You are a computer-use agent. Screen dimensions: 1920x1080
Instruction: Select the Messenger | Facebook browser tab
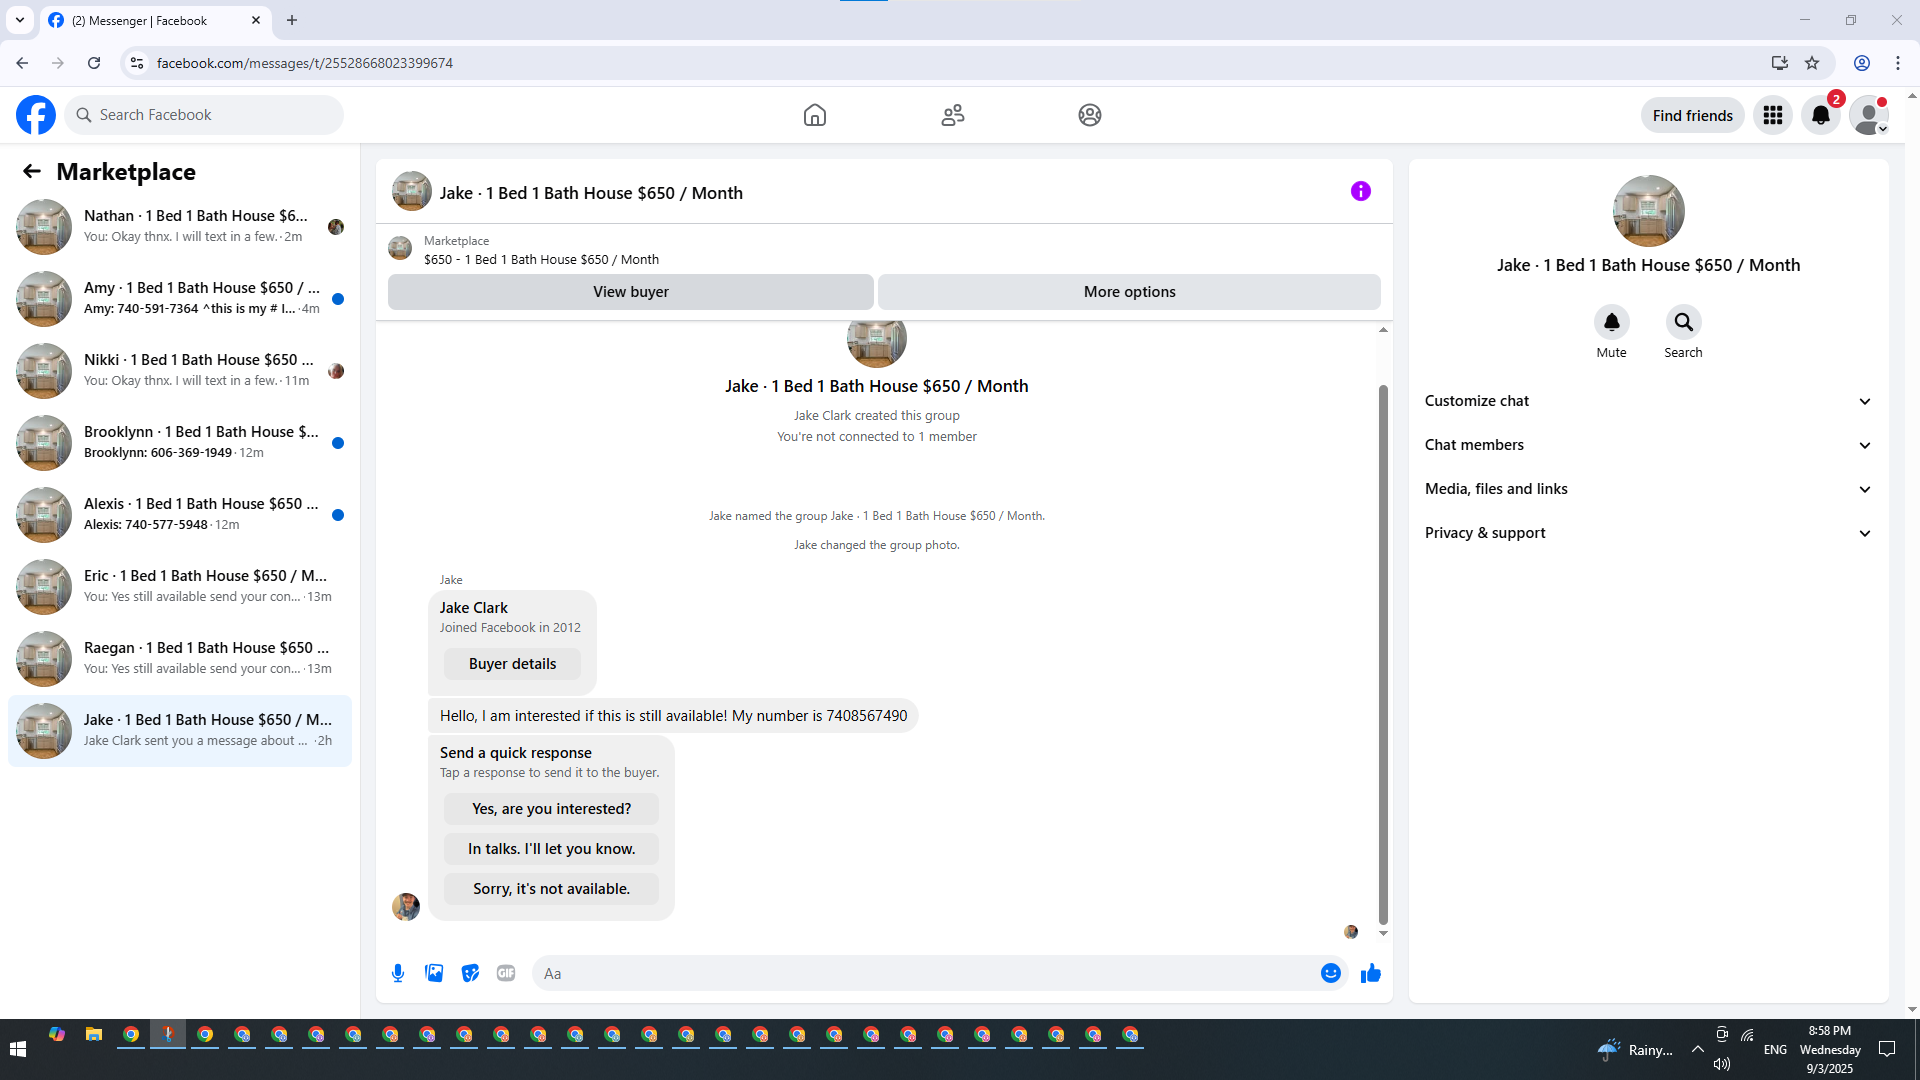click(x=155, y=20)
